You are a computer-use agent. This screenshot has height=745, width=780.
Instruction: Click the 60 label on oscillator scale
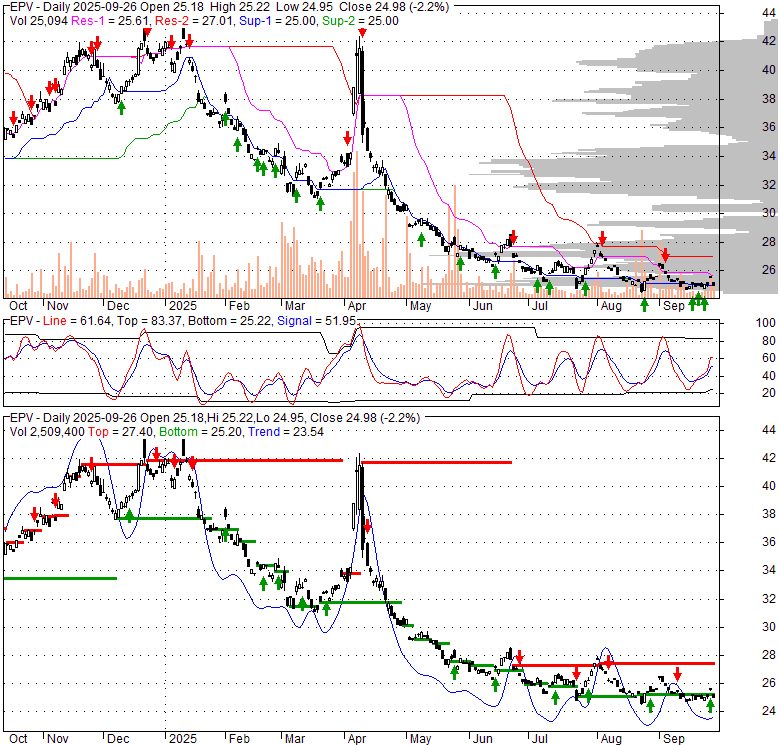click(769, 358)
